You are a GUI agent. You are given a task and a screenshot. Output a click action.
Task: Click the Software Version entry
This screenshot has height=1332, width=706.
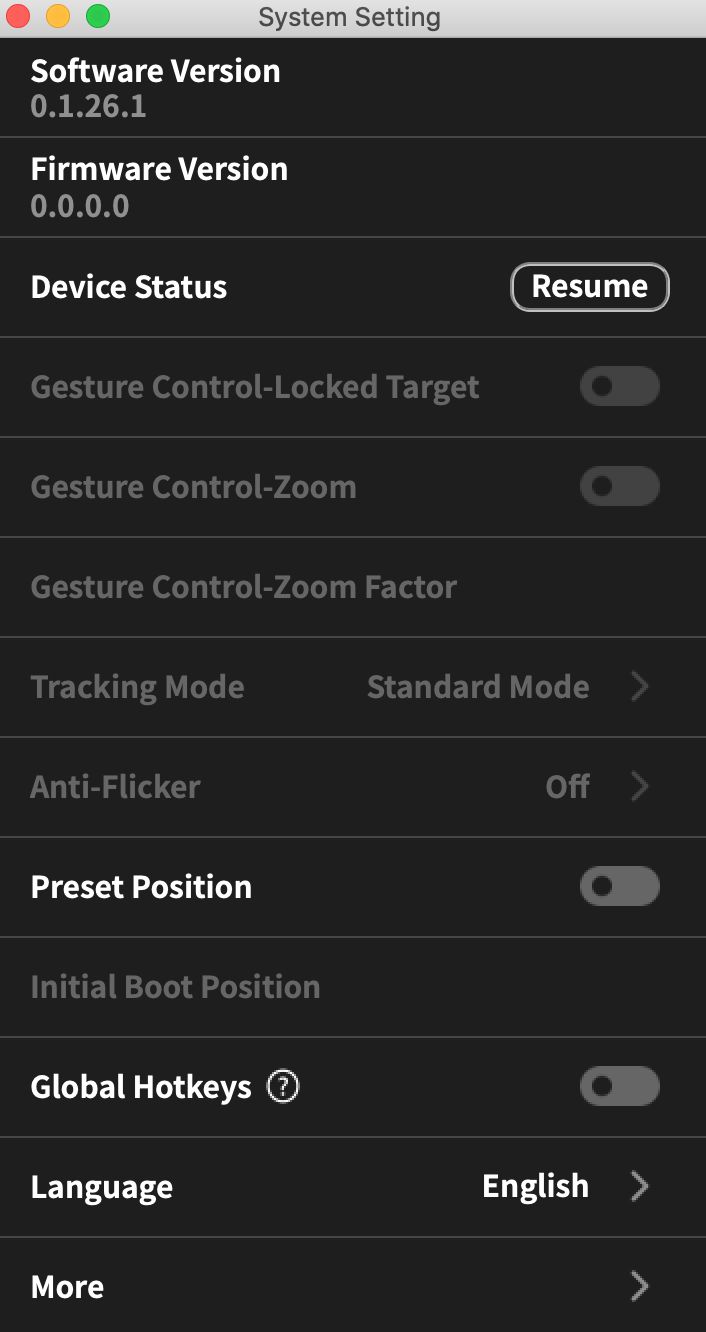pyautogui.click(x=155, y=88)
